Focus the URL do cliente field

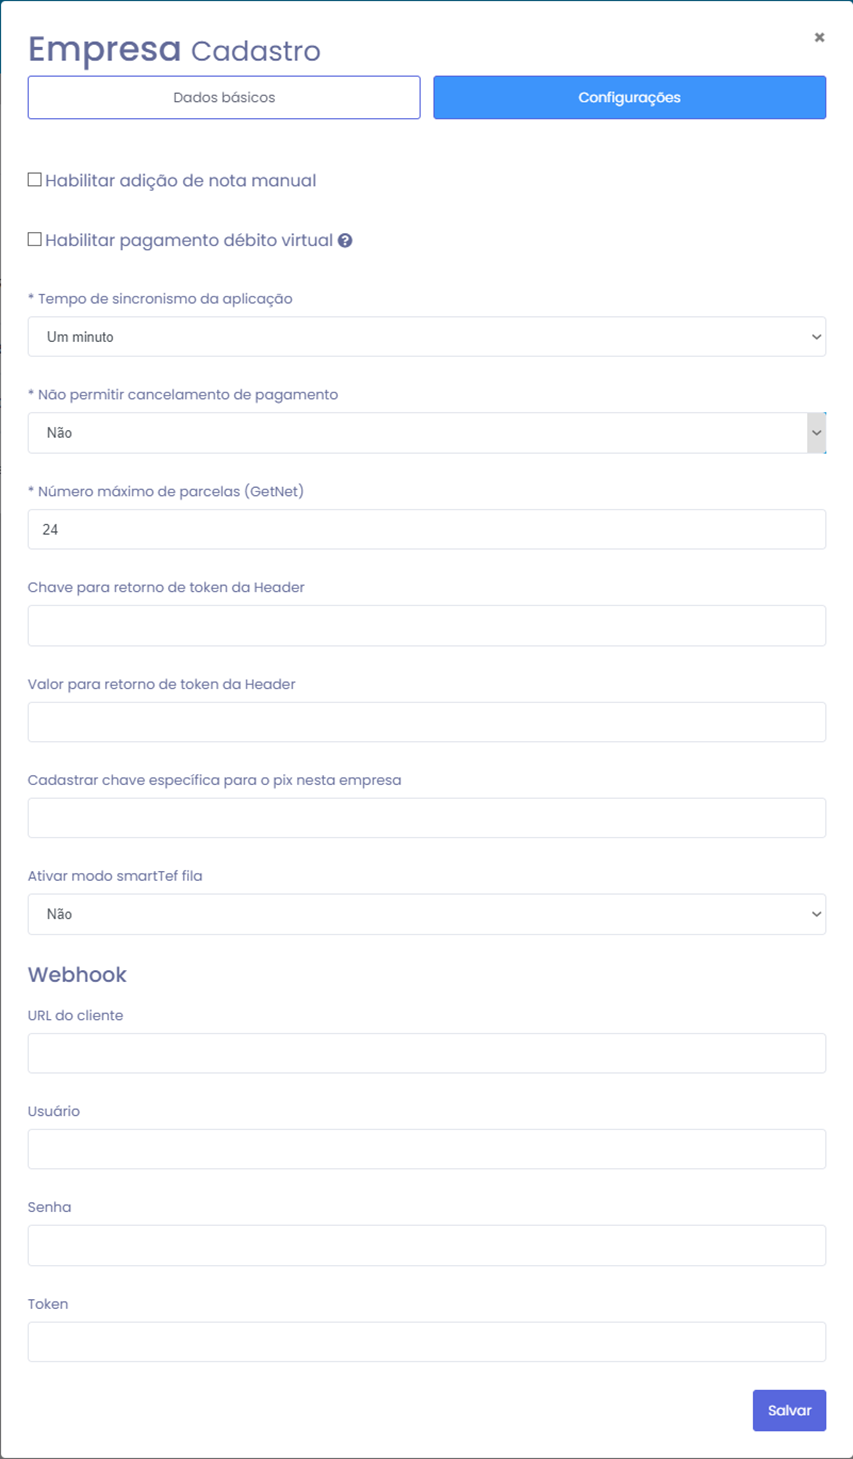click(x=427, y=1053)
